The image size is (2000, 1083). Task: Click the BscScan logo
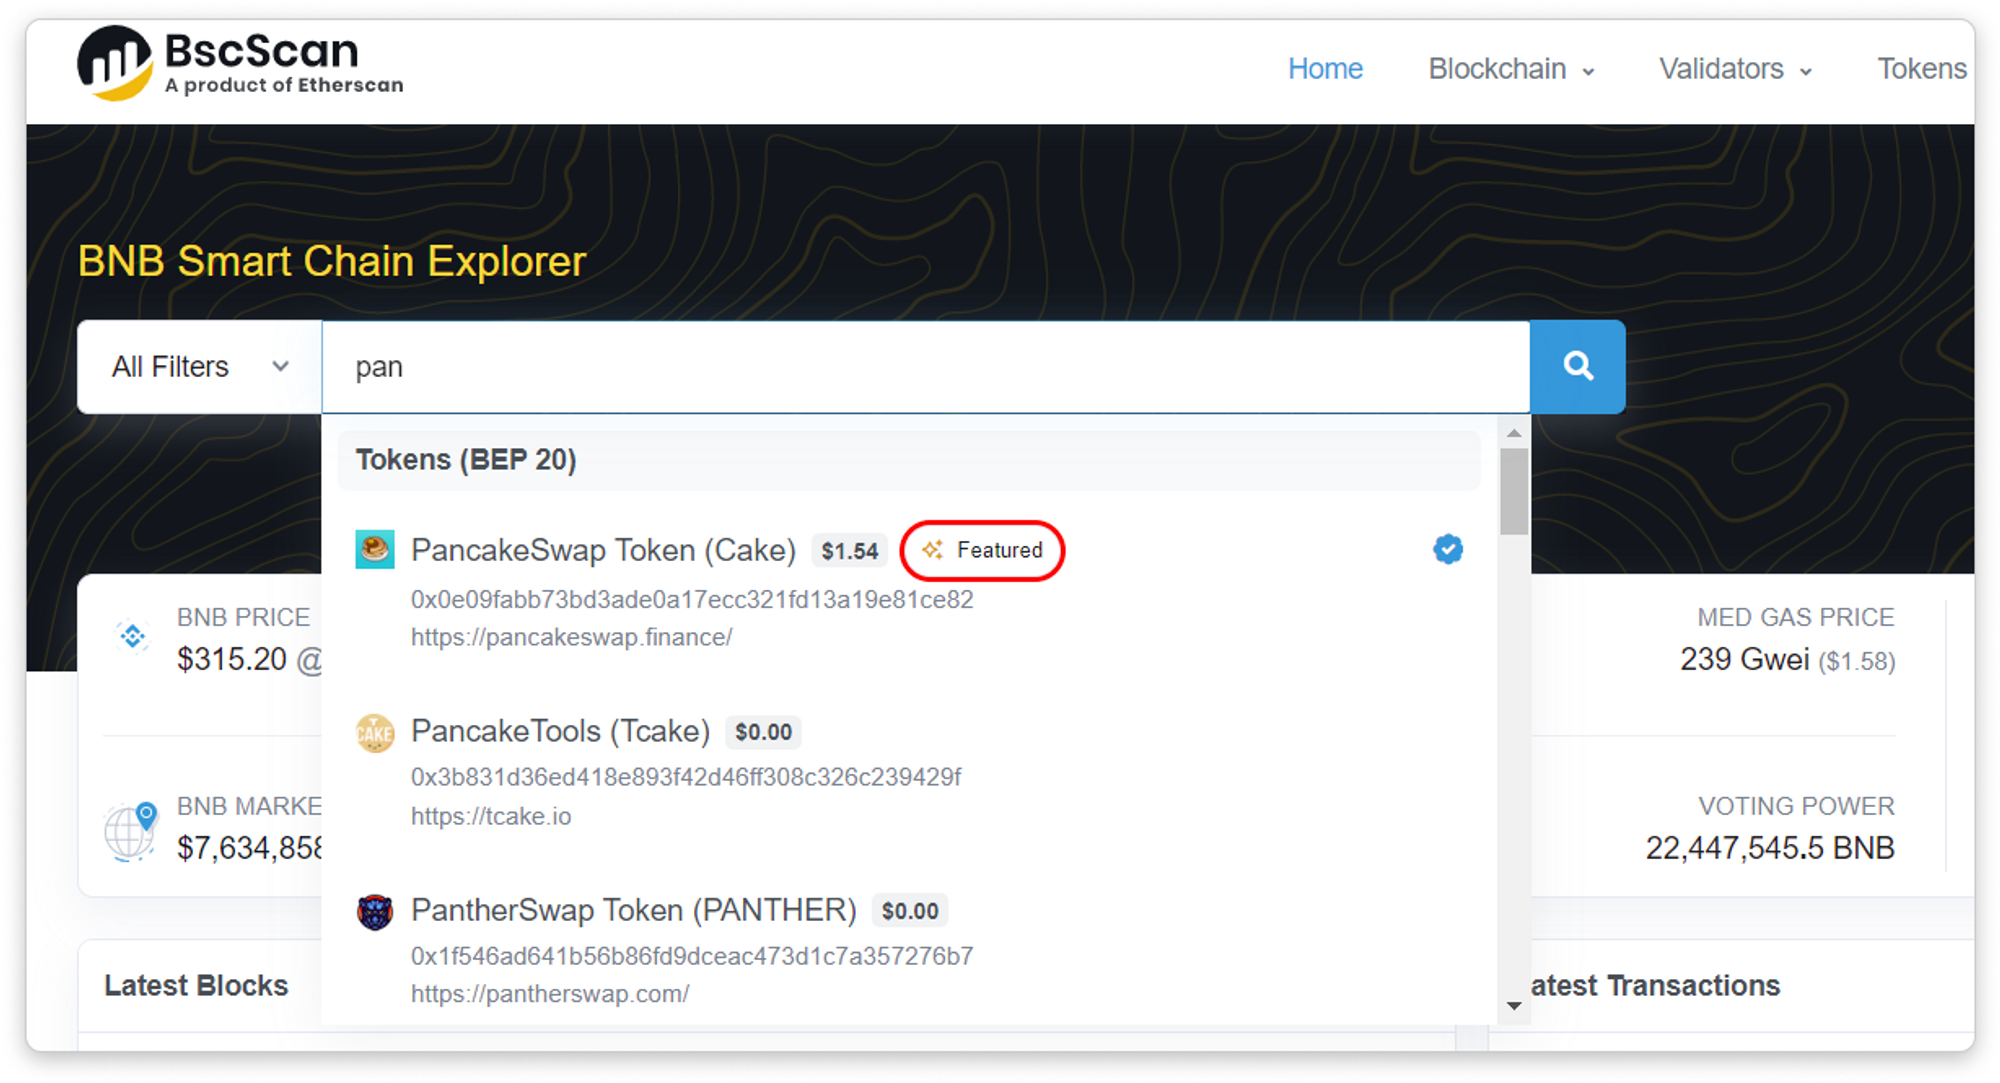point(240,63)
